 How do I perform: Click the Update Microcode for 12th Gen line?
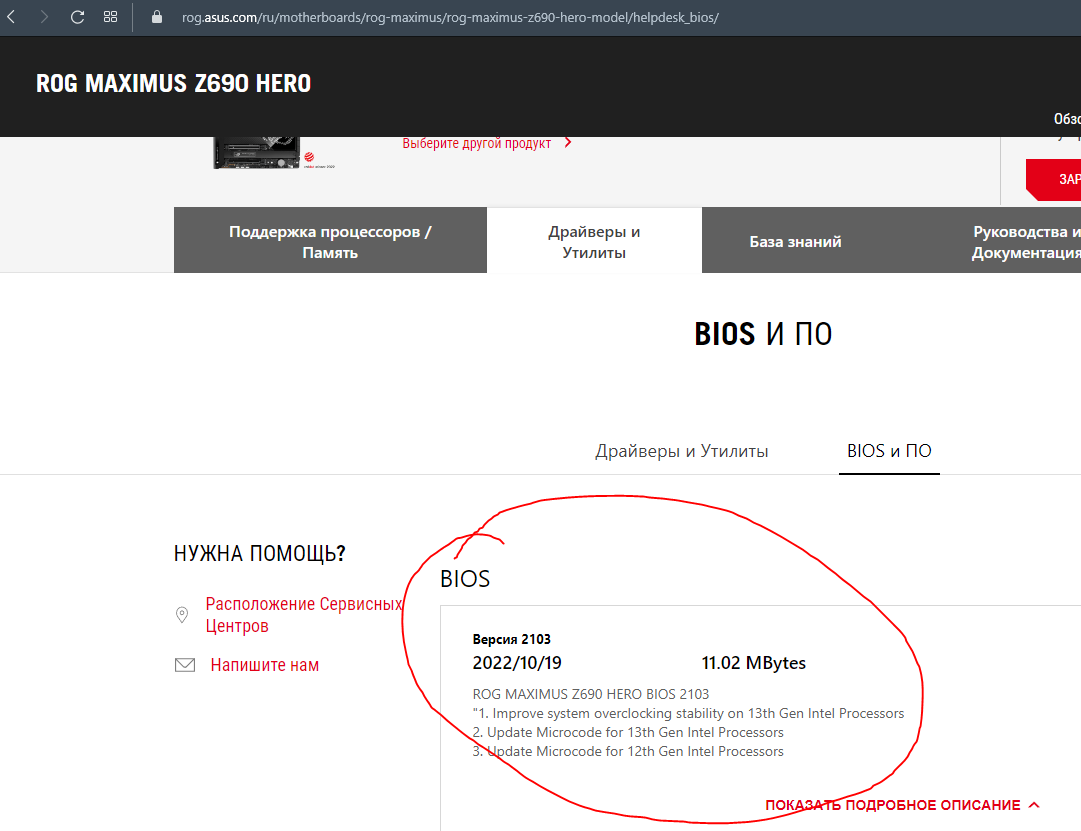click(x=628, y=751)
